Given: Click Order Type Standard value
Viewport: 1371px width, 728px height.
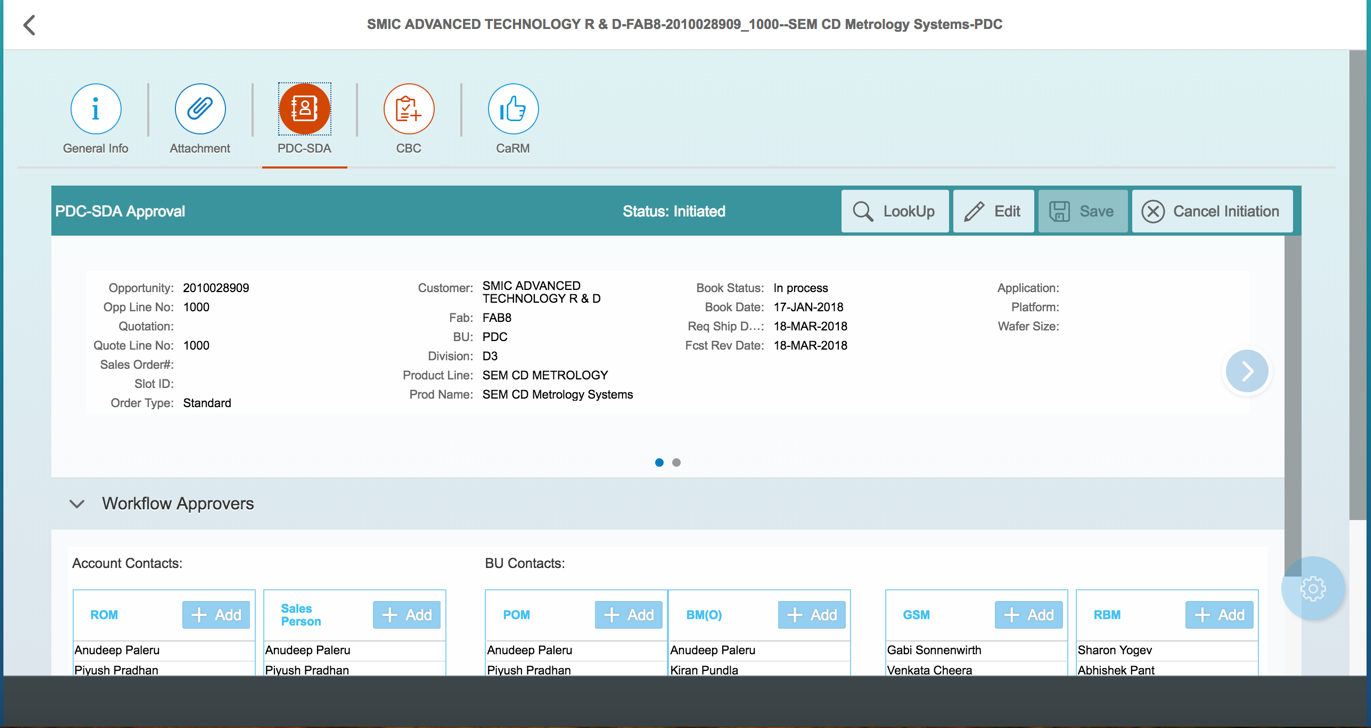Looking at the screenshot, I should (207, 403).
